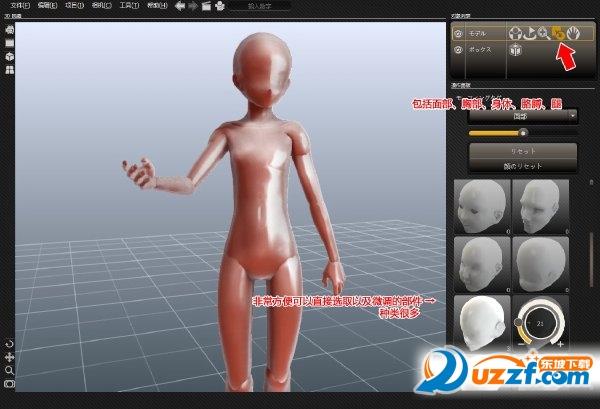Select the highlighted orange parts icon in モデル row
The image size is (600, 409).
[x=557, y=33]
